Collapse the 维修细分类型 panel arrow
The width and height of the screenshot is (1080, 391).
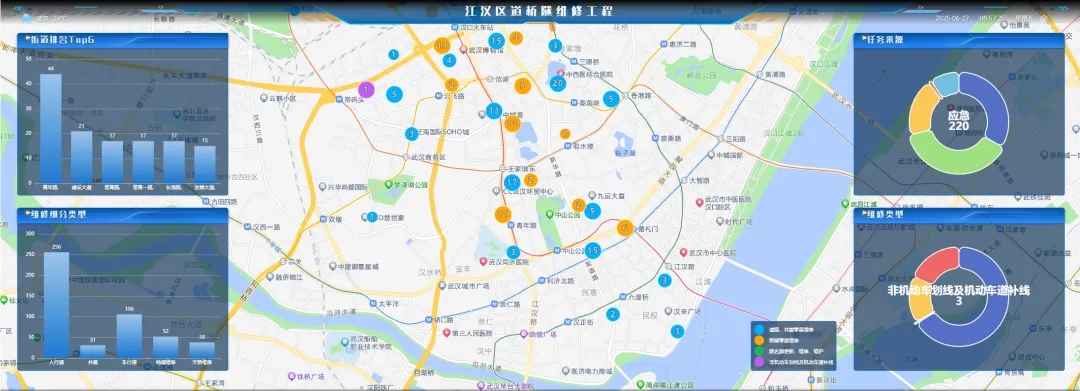[x=28, y=214]
